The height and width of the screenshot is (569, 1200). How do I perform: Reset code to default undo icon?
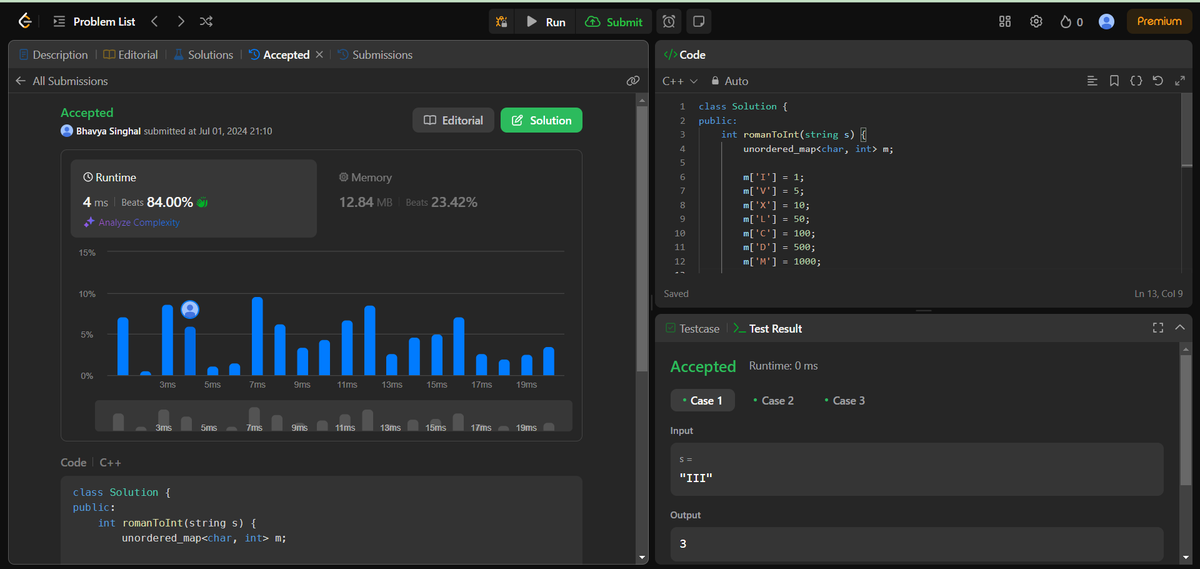[x=1157, y=81]
